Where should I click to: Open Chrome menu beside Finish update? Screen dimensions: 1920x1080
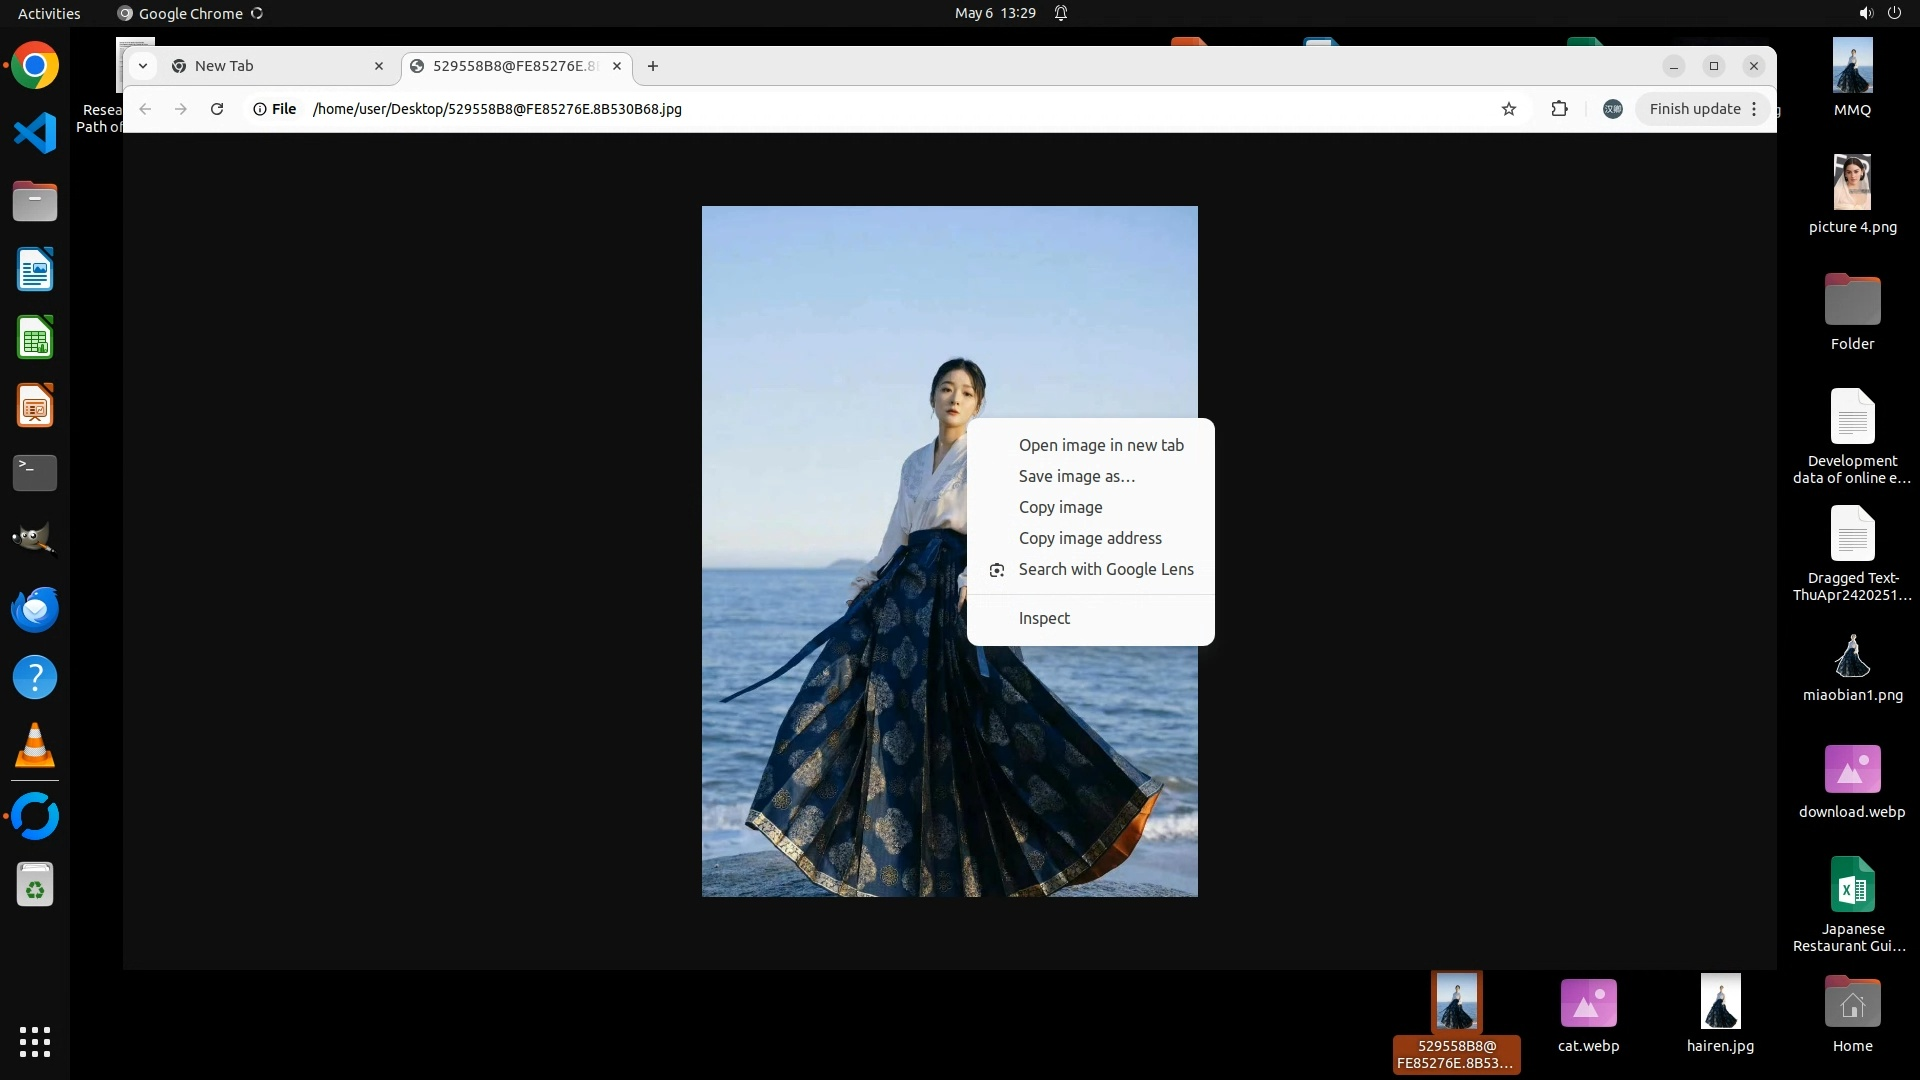pyautogui.click(x=1754, y=109)
